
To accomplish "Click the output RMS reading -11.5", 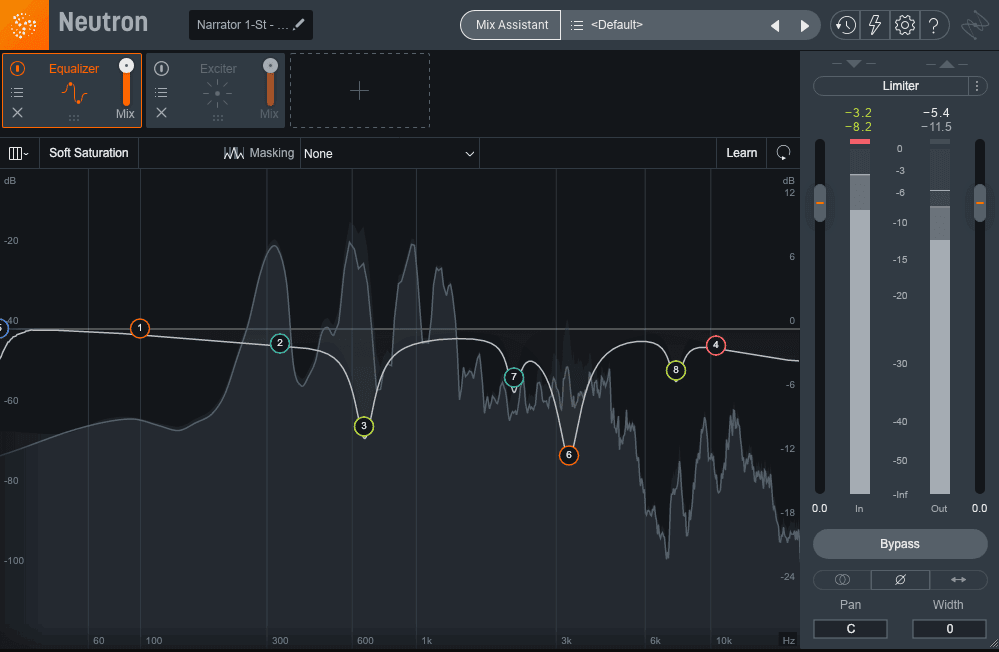I will 936,127.
